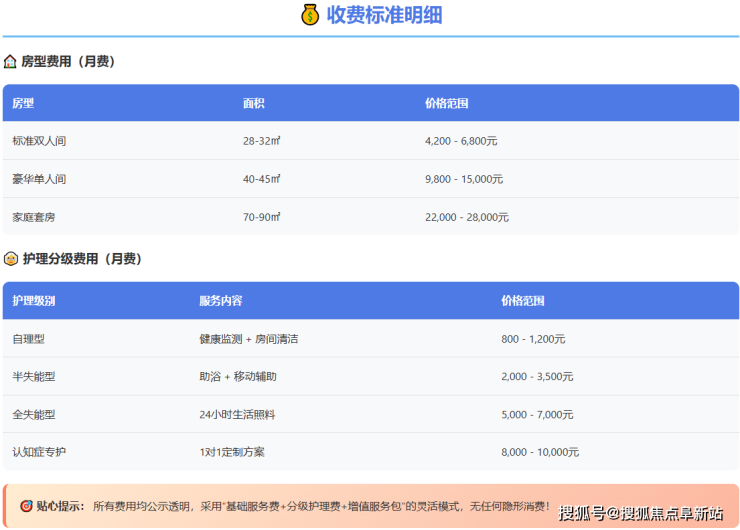Open the 搜狐号@搜狐焦点阜新站 watermark link
740x530 pixels.
point(640,513)
